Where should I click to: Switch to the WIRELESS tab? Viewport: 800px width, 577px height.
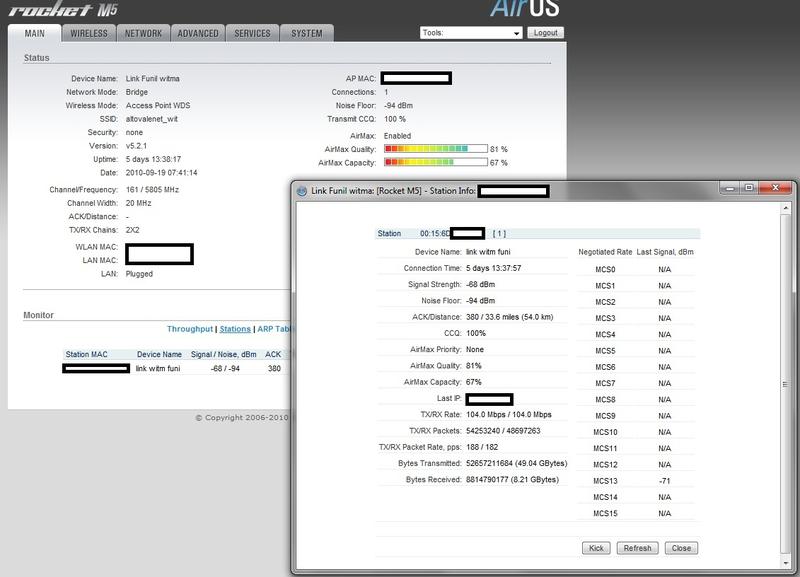[x=89, y=33]
